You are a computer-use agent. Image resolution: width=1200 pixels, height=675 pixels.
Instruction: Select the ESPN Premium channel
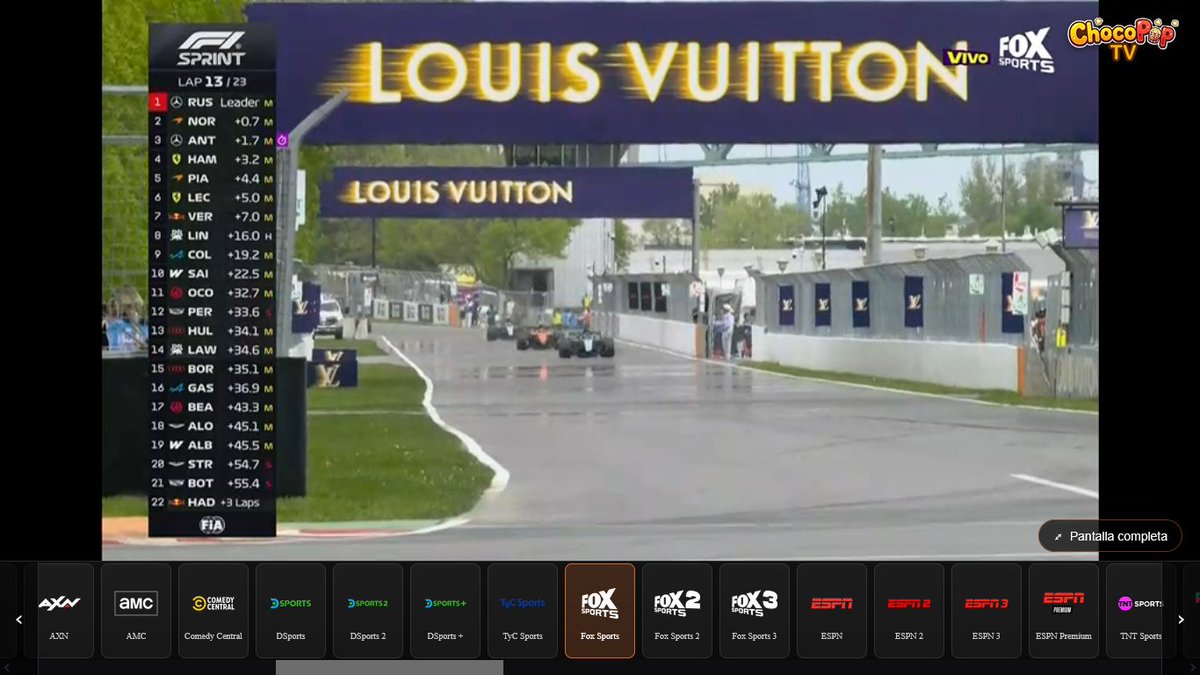coord(1063,610)
